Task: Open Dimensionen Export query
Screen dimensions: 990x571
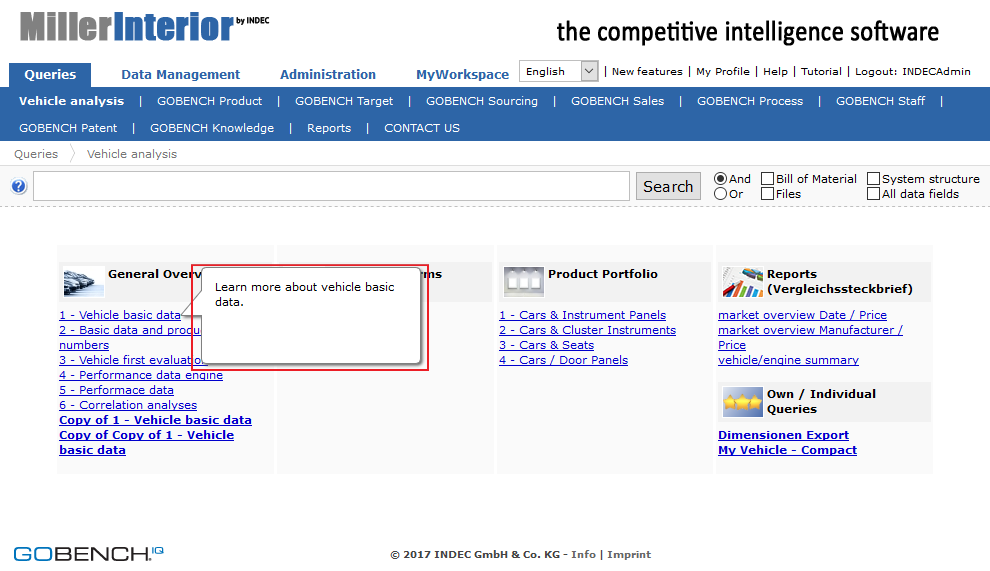Action: tap(784, 435)
